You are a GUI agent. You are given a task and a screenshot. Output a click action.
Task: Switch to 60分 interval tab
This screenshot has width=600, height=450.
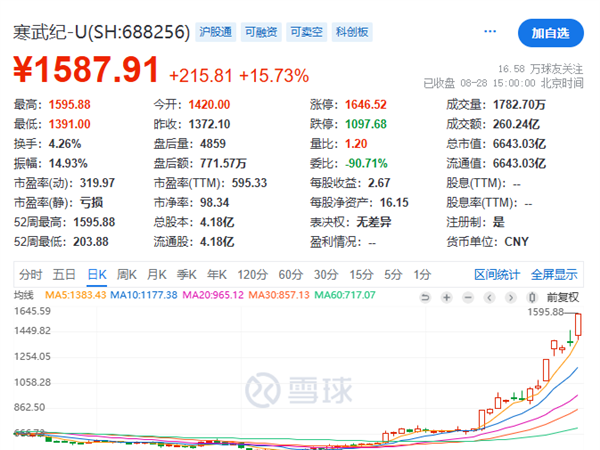(291, 274)
